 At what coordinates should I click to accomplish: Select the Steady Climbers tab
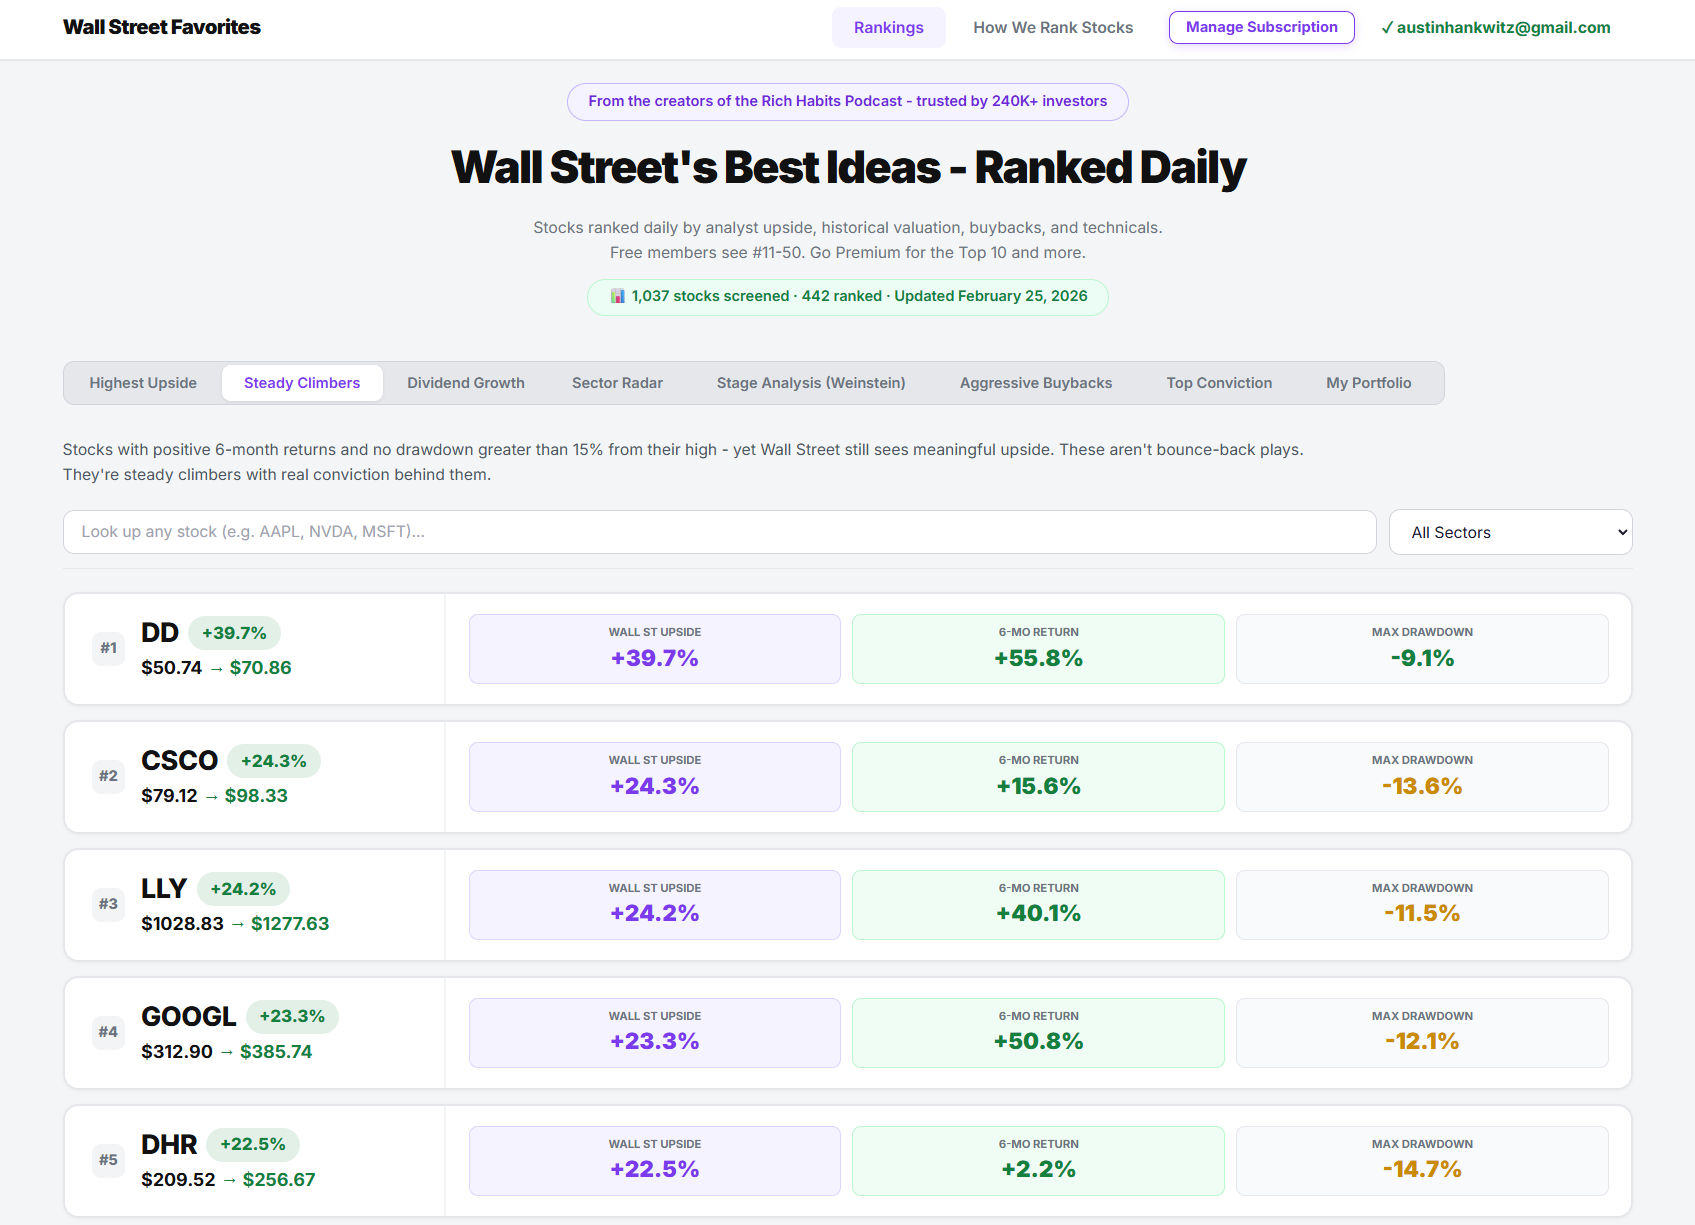tap(302, 383)
